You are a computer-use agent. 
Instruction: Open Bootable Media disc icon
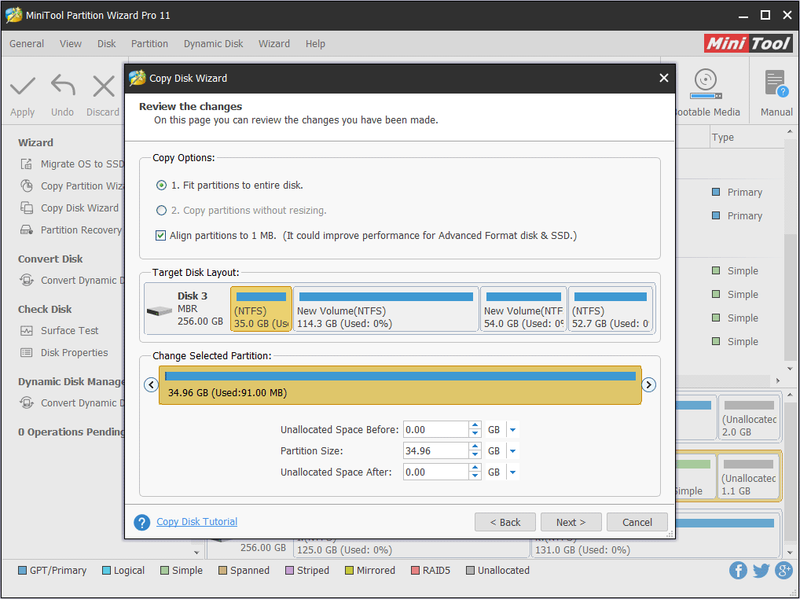tap(706, 84)
